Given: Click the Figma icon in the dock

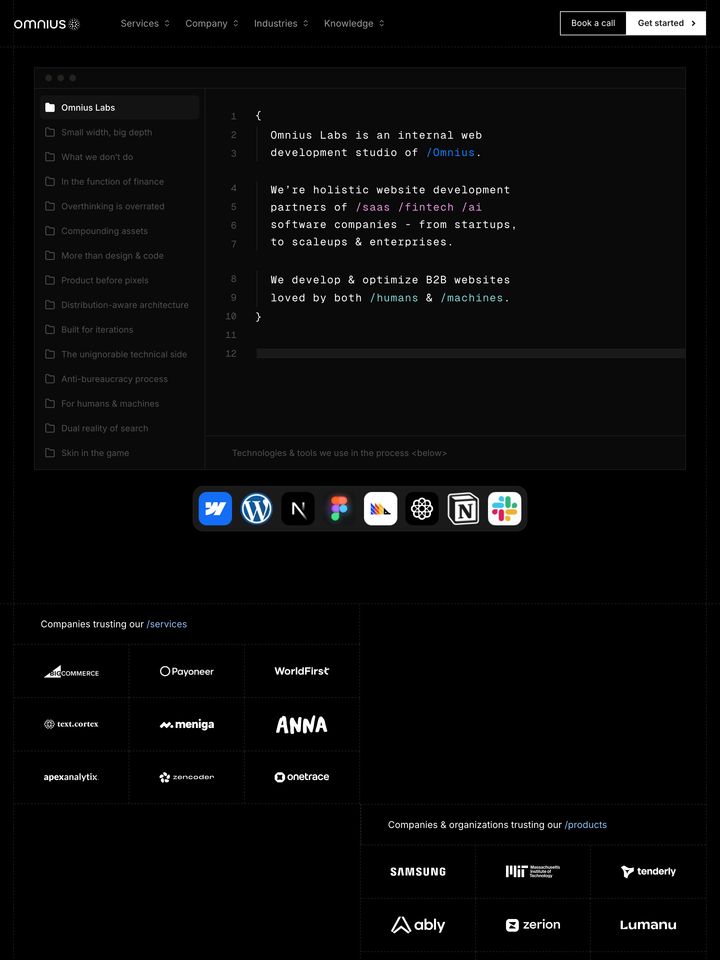Looking at the screenshot, I should click(x=339, y=509).
